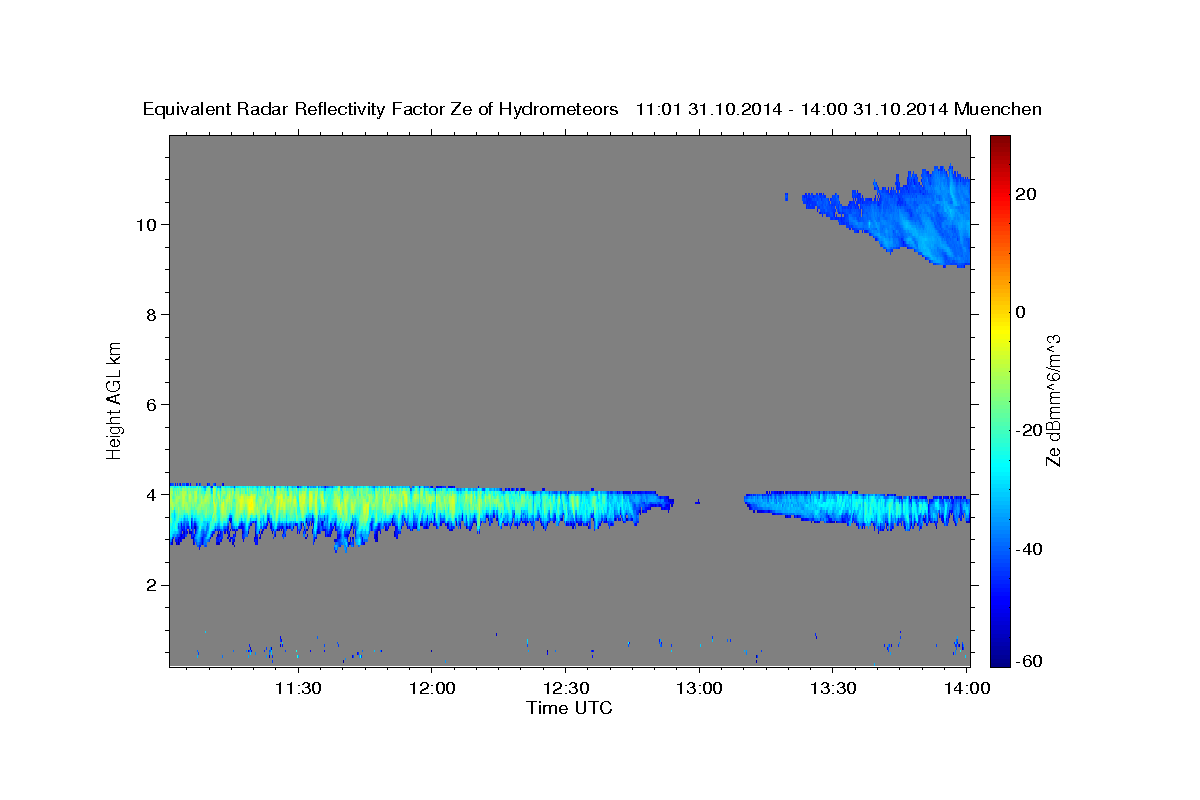The height and width of the screenshot is (800, 1200).
Task: Click the 'Height AGL km' axis label
Action: click(114, 399)
